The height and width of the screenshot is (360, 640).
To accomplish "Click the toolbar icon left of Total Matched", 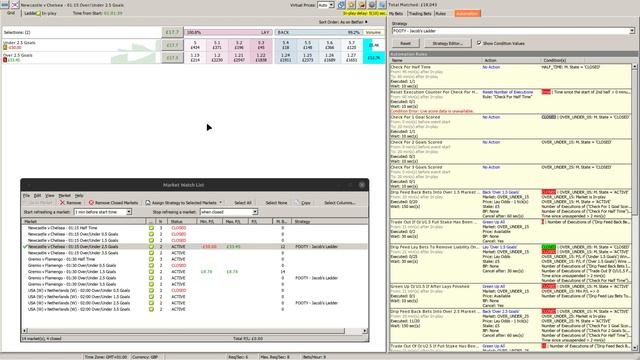I will pos(382,5).
